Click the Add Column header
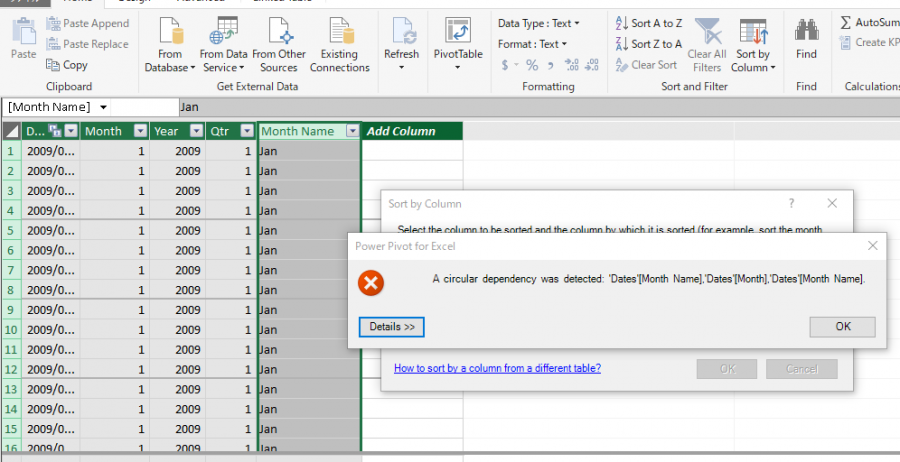This screenshot has width=900, height=462. pos(412,131)
